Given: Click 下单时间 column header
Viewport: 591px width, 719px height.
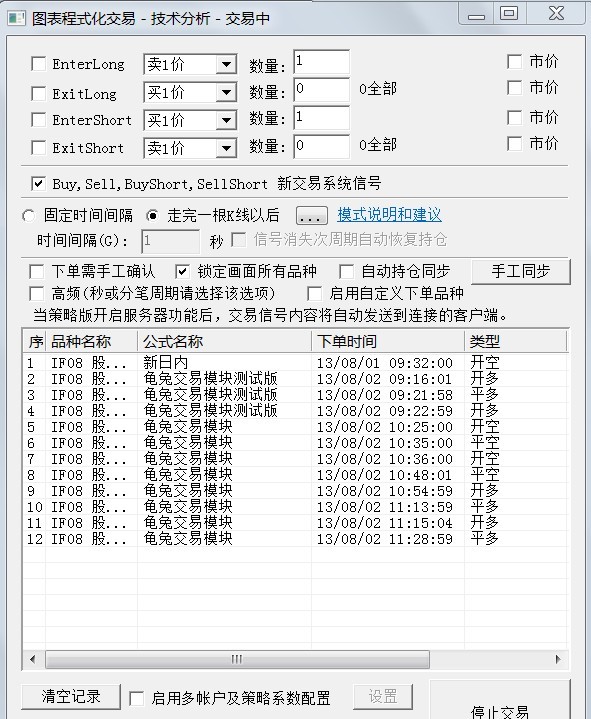Looking at the screenshot, I should click(388, 341).
